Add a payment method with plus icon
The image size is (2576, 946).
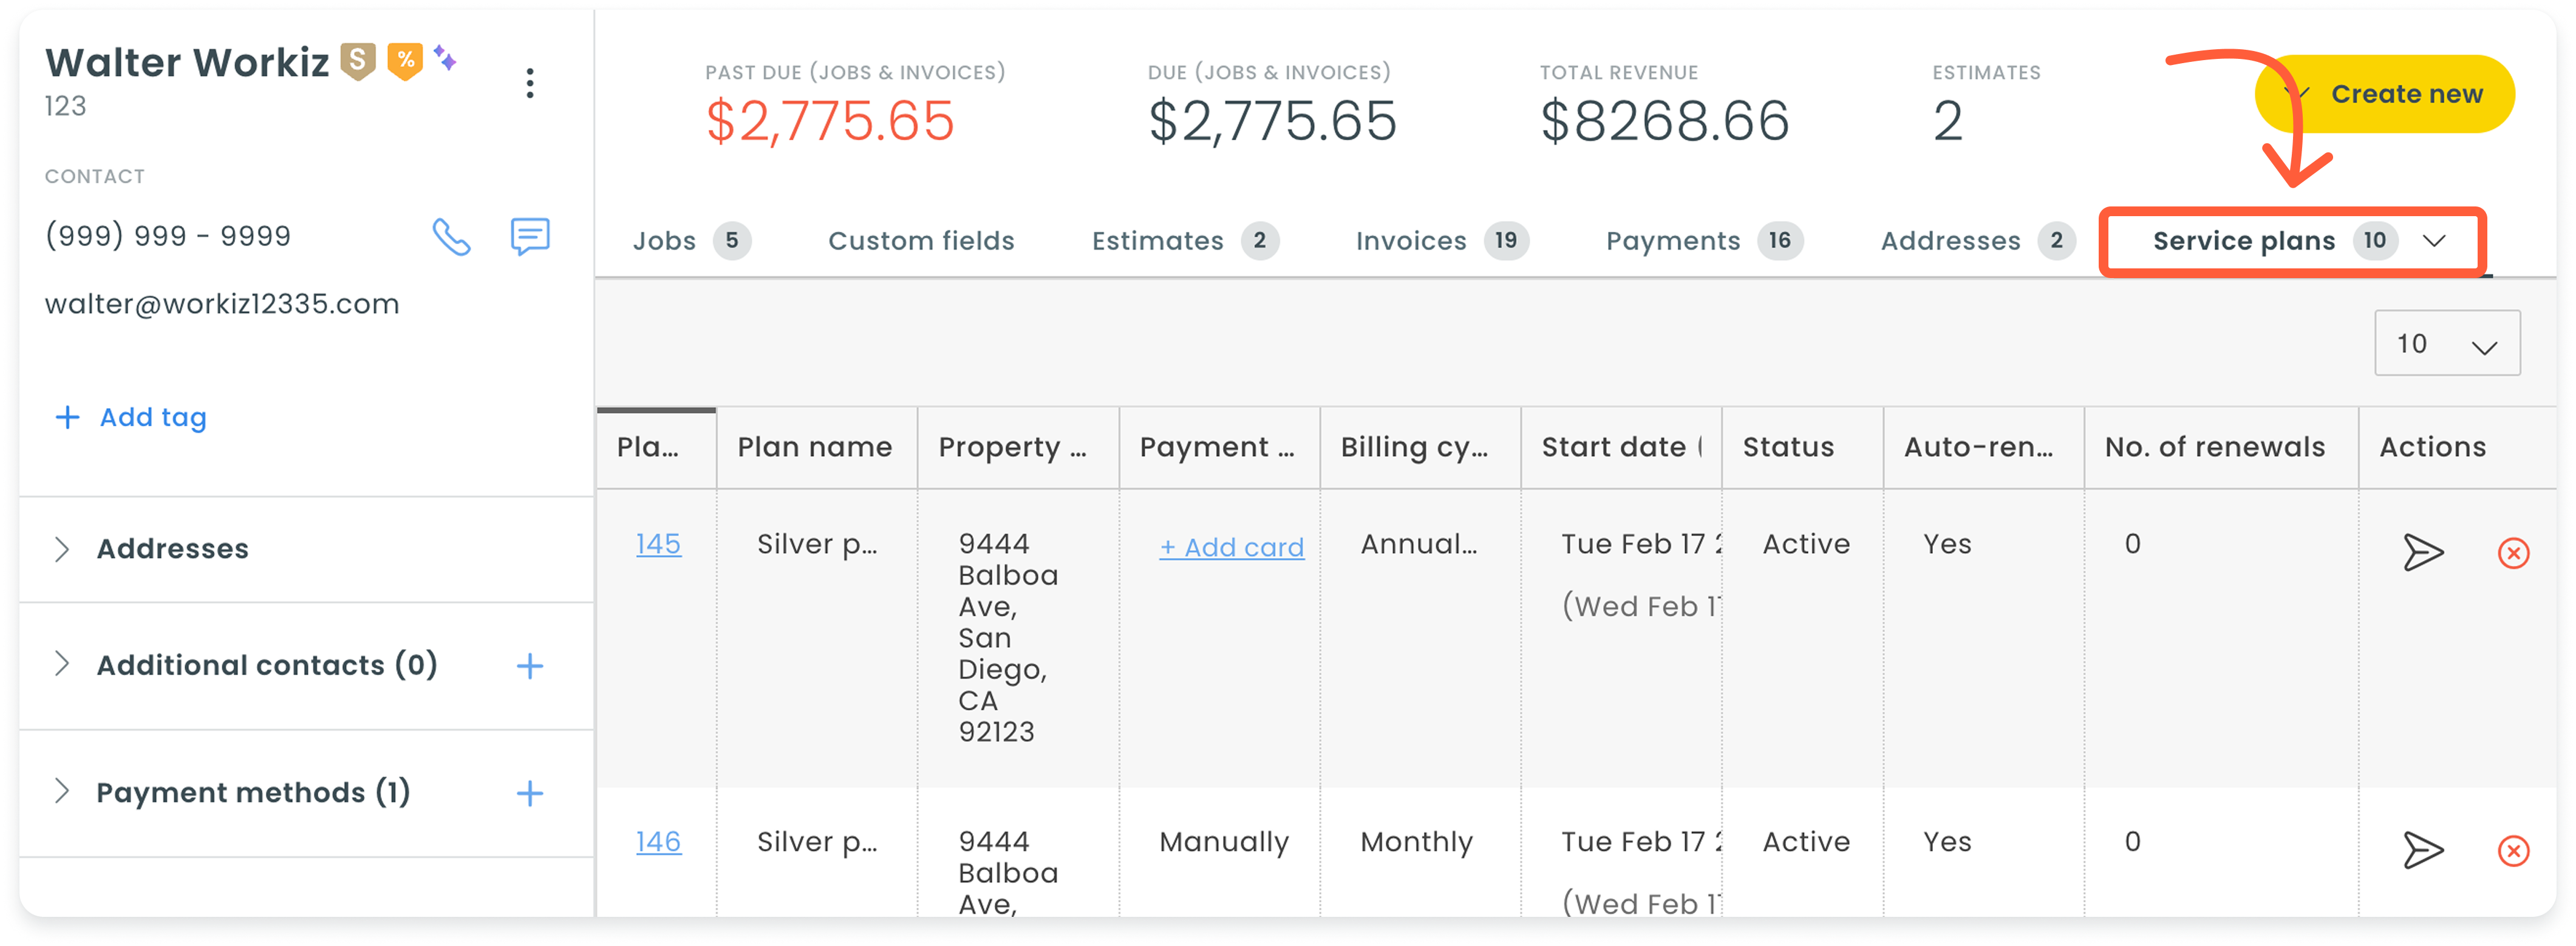tap(530, 794)
